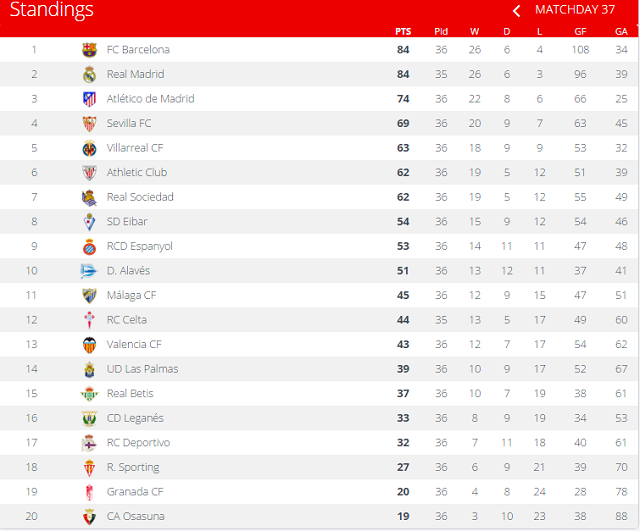The image size is (640, 531).
Task: Click the Sevilla FC crest icon
Action: click(89, 123)
